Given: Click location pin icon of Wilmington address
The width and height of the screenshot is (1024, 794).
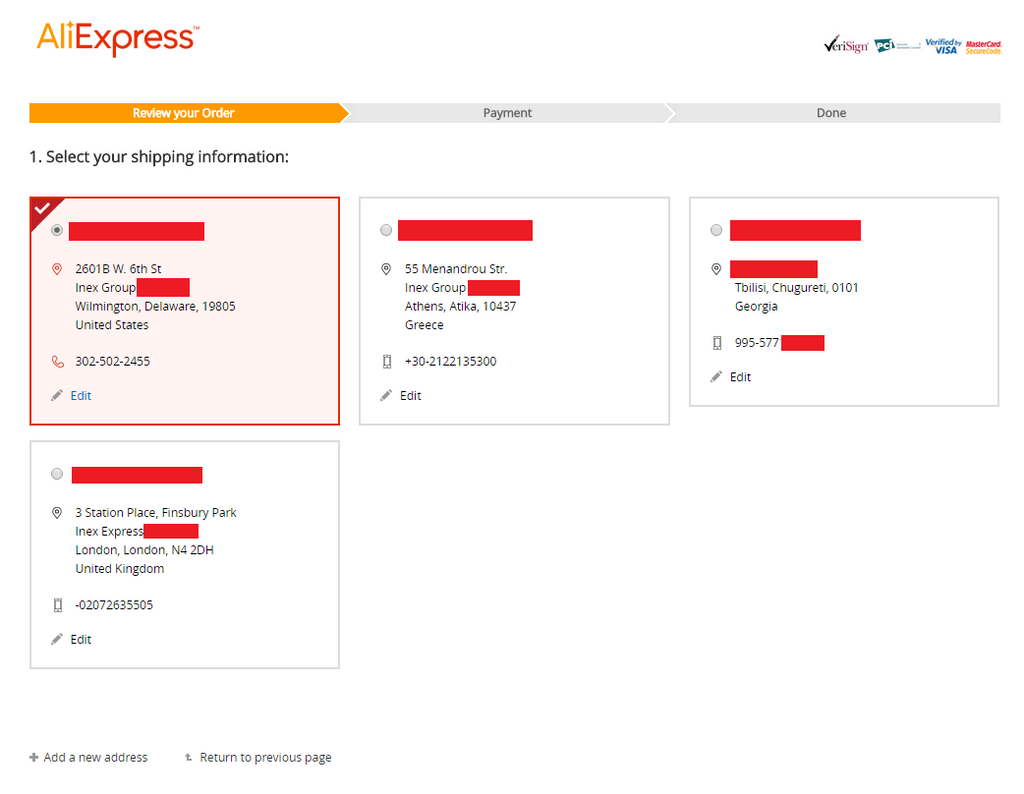Looking at the screenshot, I should [x=57, y=269].
